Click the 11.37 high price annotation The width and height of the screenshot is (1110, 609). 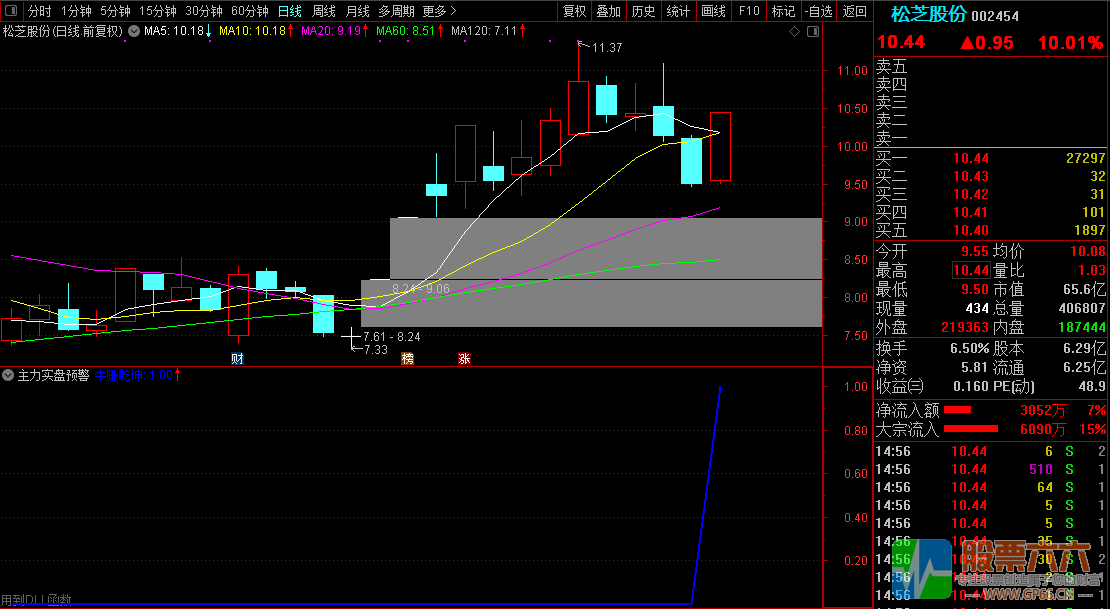607,48
